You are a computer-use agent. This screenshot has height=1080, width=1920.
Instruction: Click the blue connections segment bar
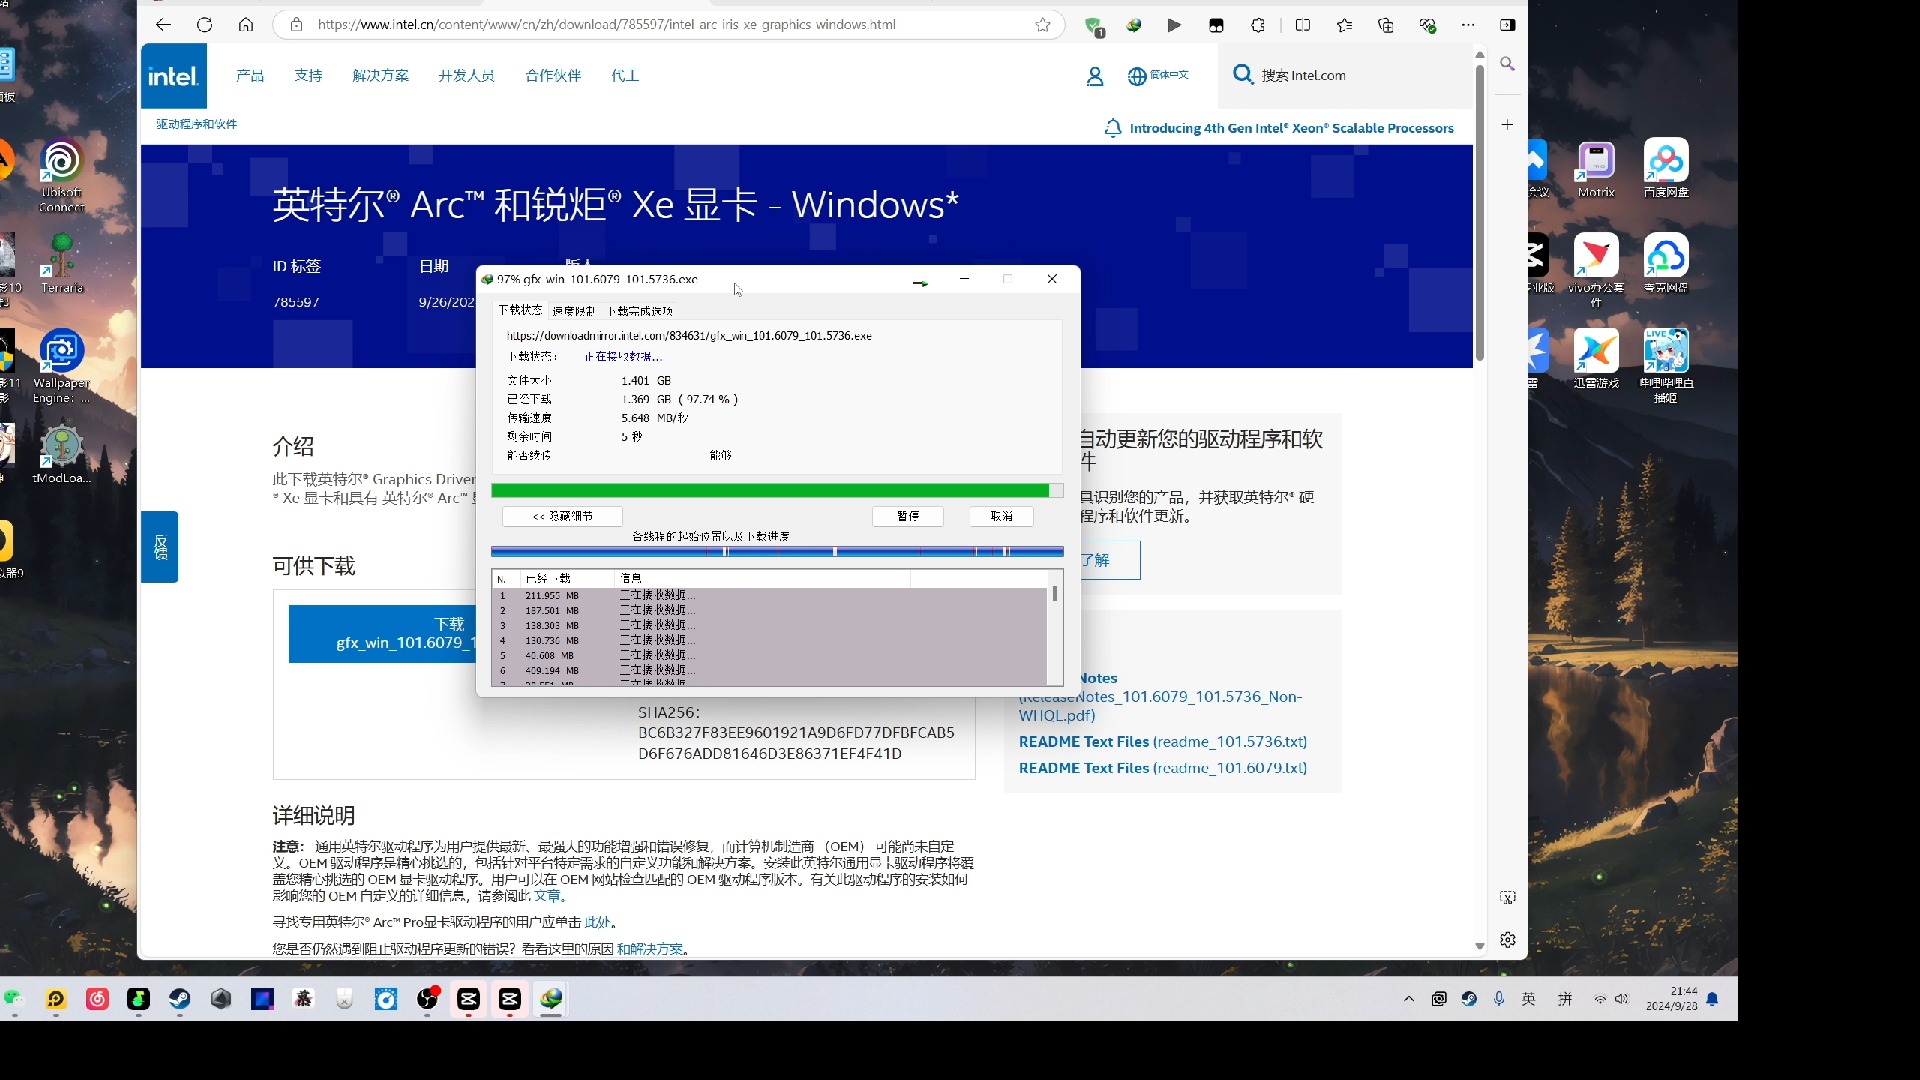click(777, 551)
